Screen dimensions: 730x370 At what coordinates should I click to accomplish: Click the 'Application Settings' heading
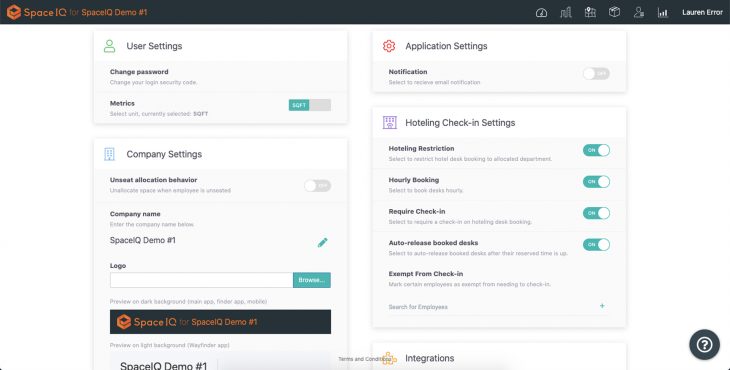coord(446,46)
